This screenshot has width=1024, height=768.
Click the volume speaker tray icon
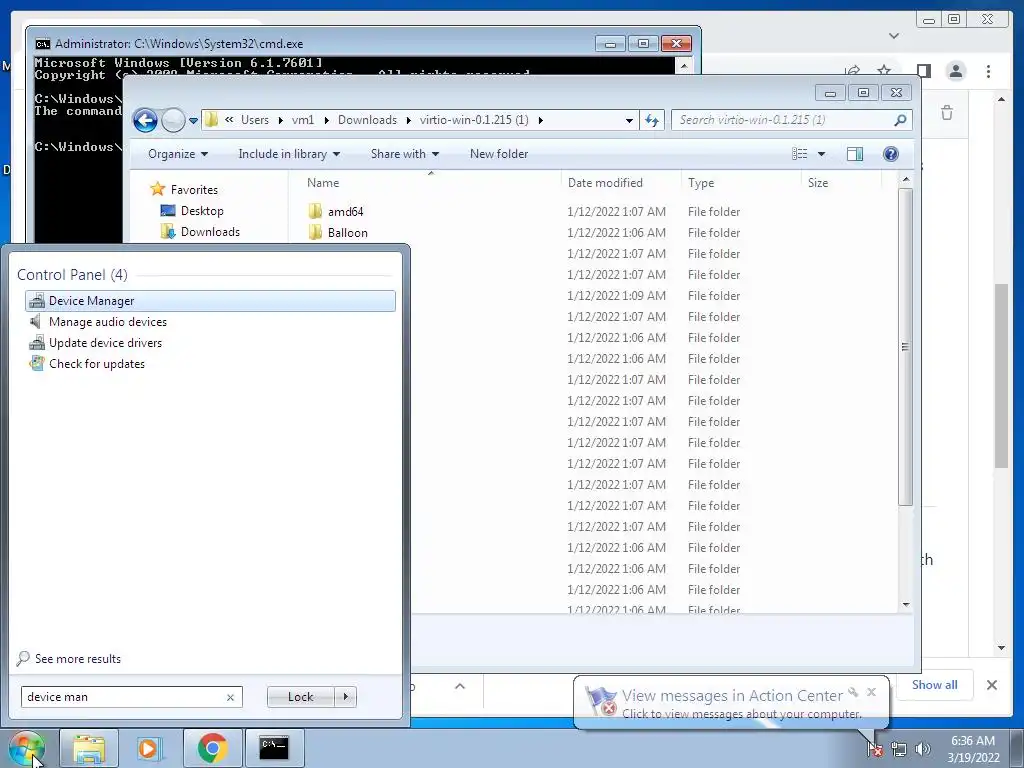(923, 750)
